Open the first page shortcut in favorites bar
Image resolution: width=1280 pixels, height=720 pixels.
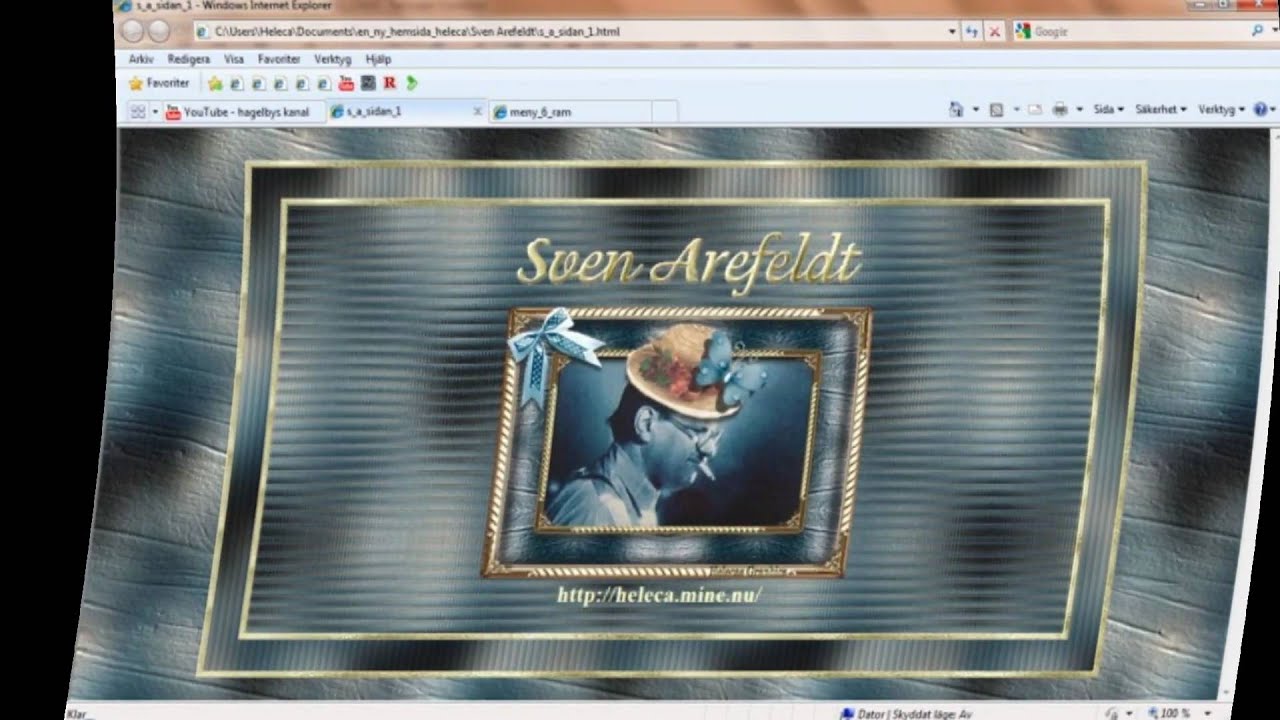pyautogui.click(x=237, y=84)
